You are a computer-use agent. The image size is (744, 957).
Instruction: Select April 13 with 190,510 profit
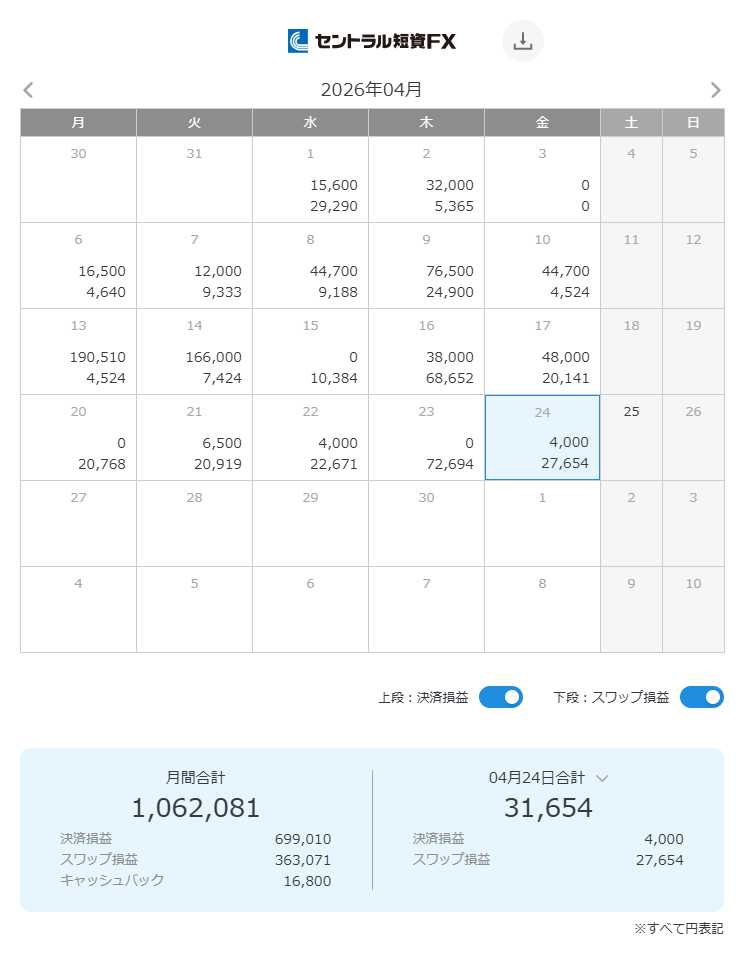pos(78,352)
